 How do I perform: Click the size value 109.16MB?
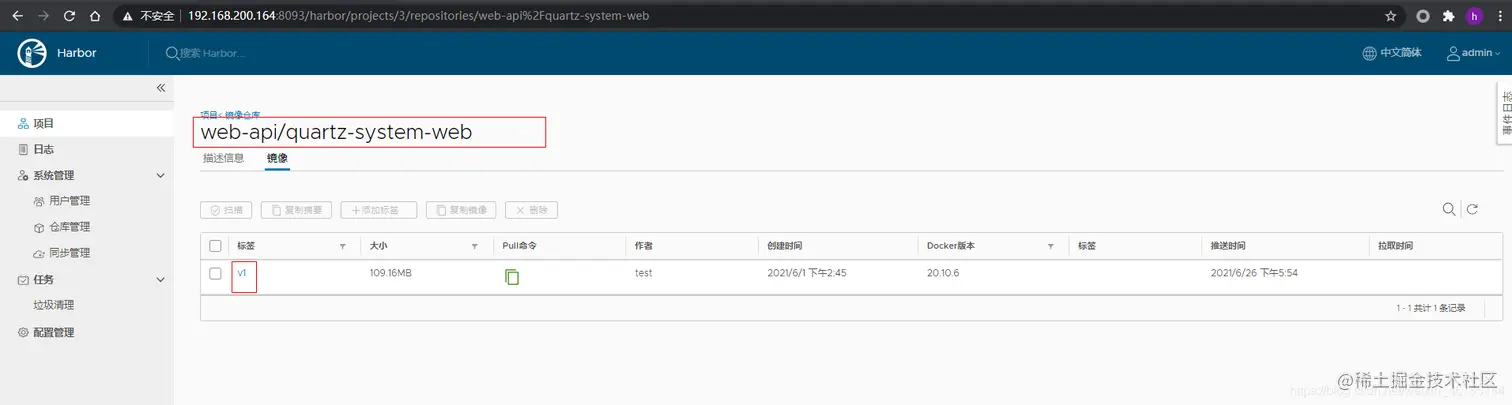pos(392,273)
